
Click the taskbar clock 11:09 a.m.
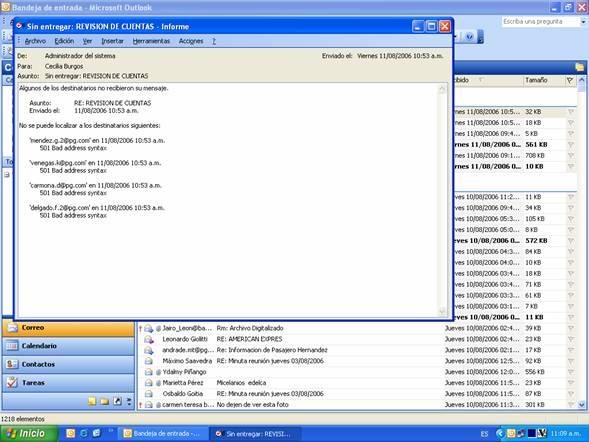(566, 434)
